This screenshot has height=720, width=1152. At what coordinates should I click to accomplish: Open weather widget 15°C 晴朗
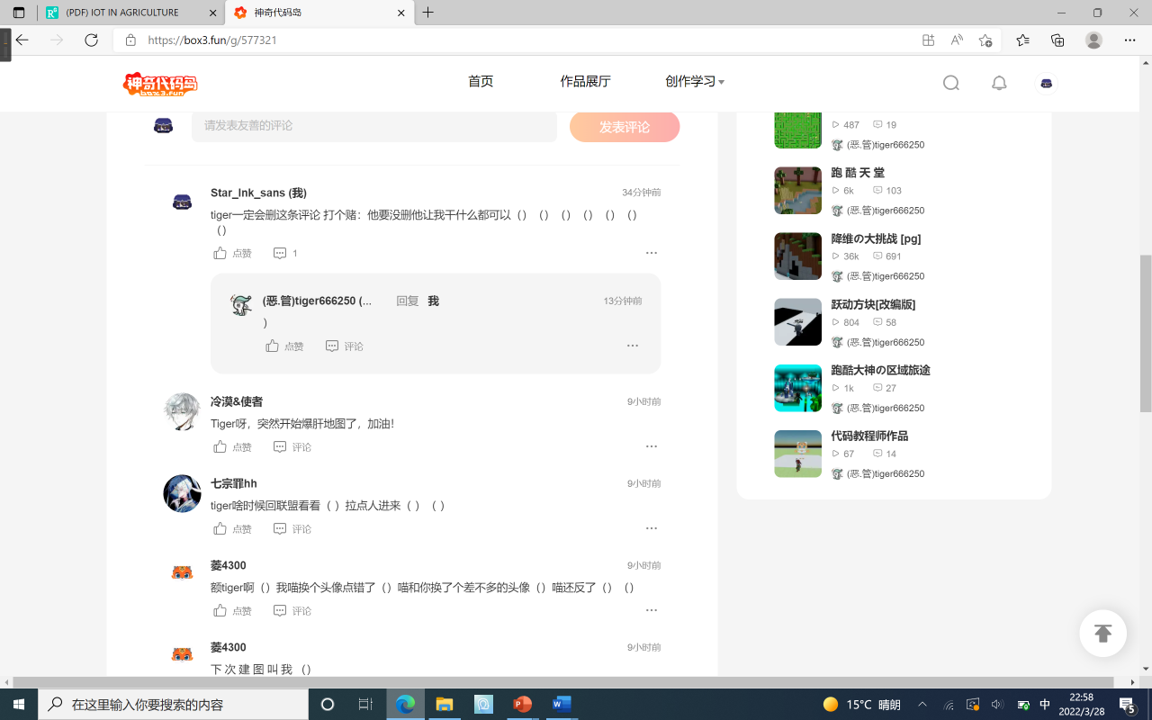[x=862, y=705]
